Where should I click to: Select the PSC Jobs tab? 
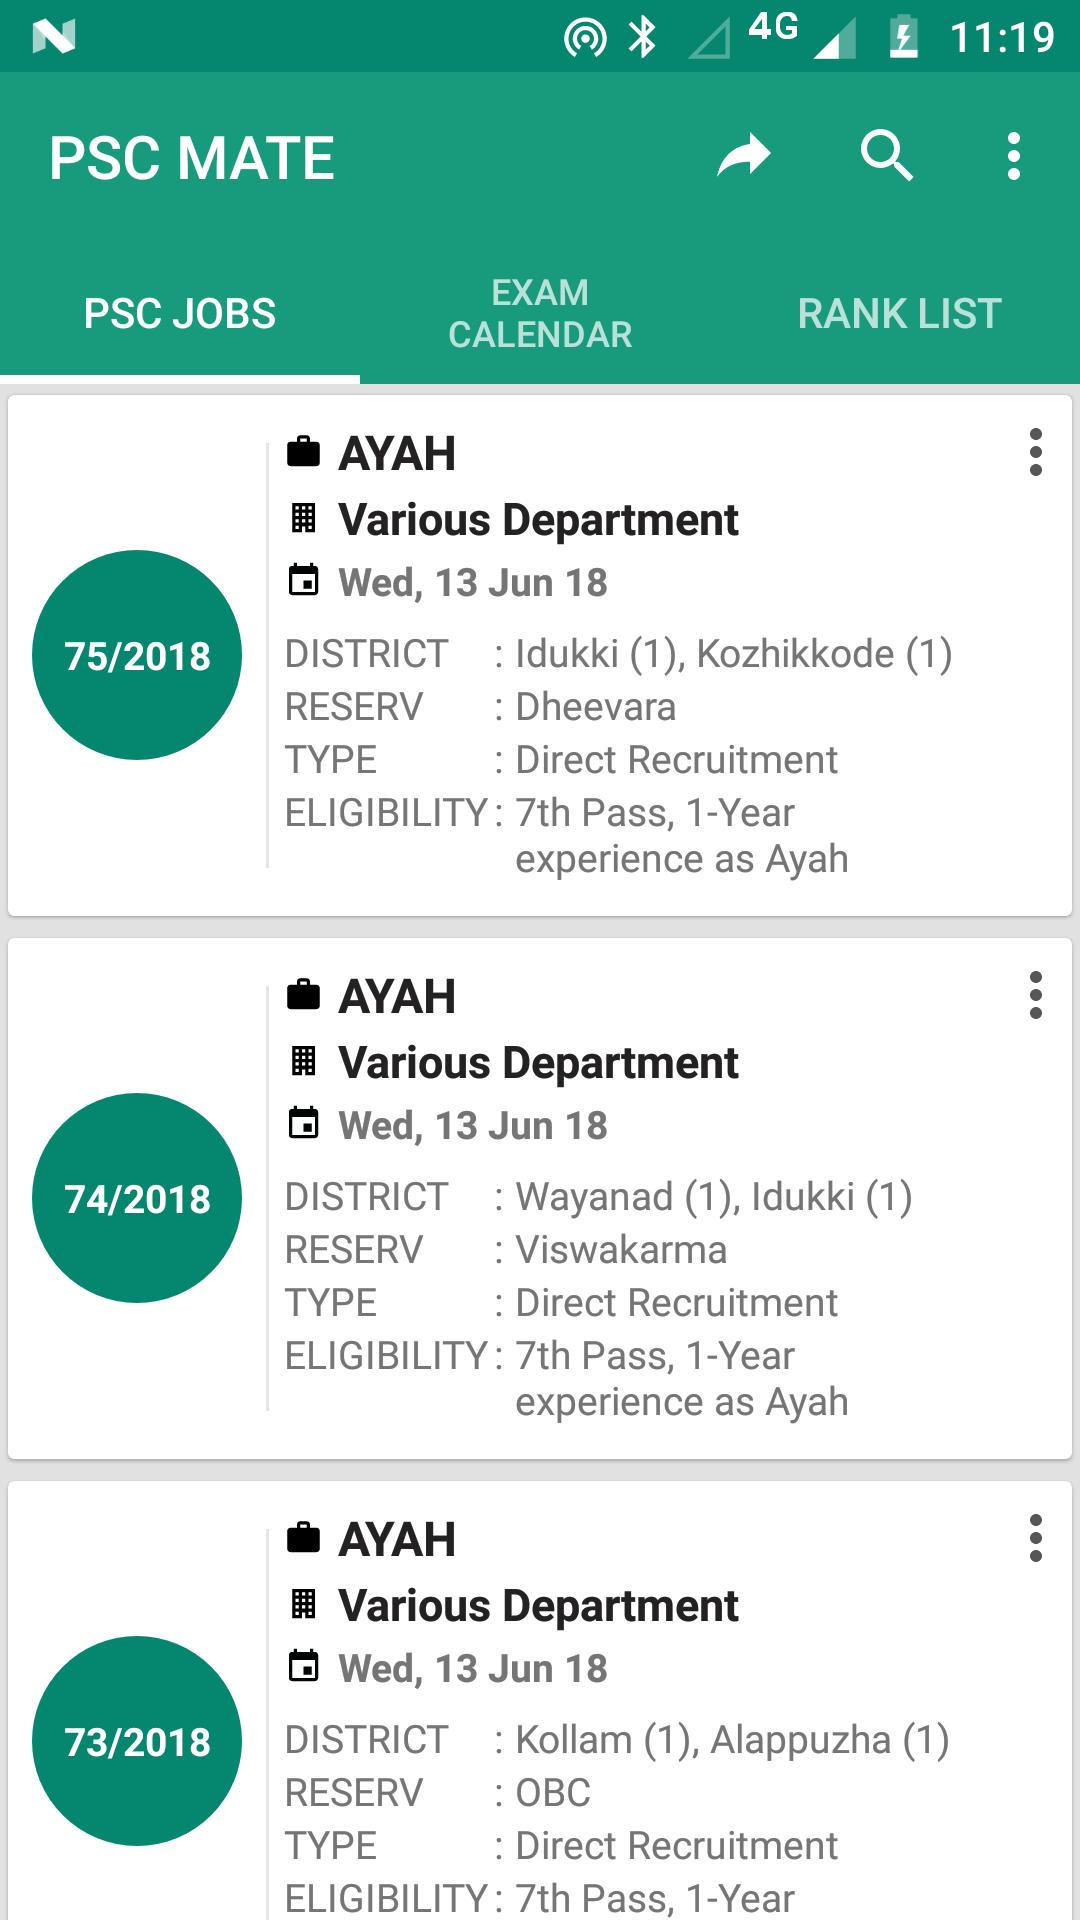pos(180,313)
